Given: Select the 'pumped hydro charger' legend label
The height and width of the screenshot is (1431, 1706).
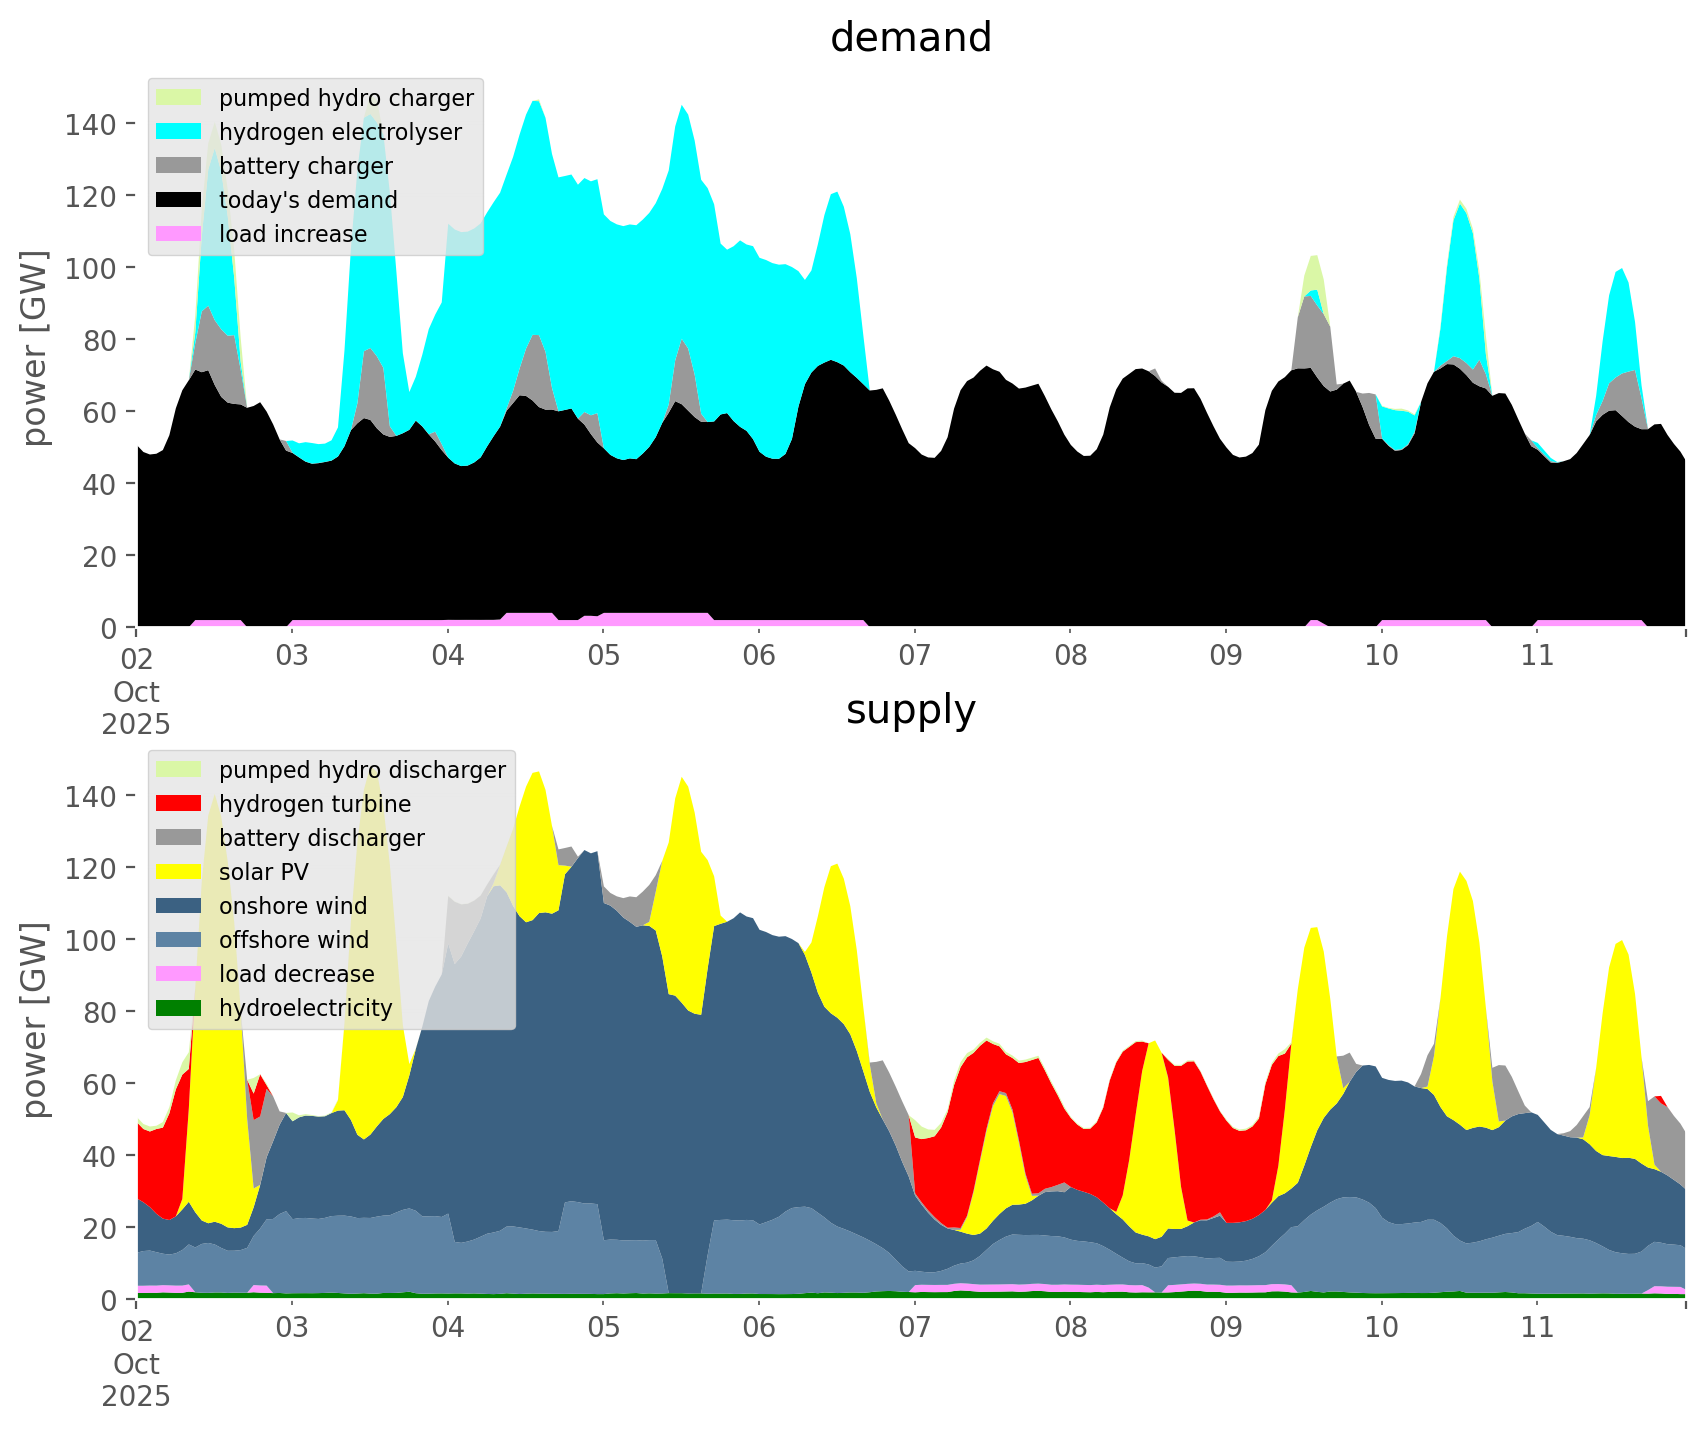Looking at the screenshot, I should (x=346, y=98).
